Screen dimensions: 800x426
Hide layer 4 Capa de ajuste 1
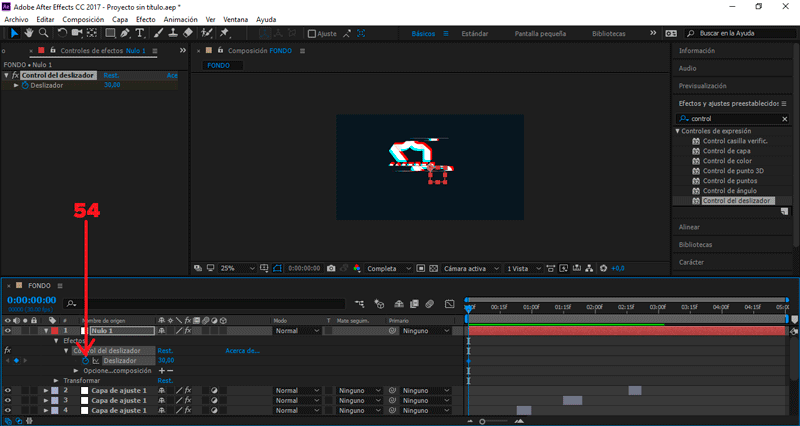[8, 410]
